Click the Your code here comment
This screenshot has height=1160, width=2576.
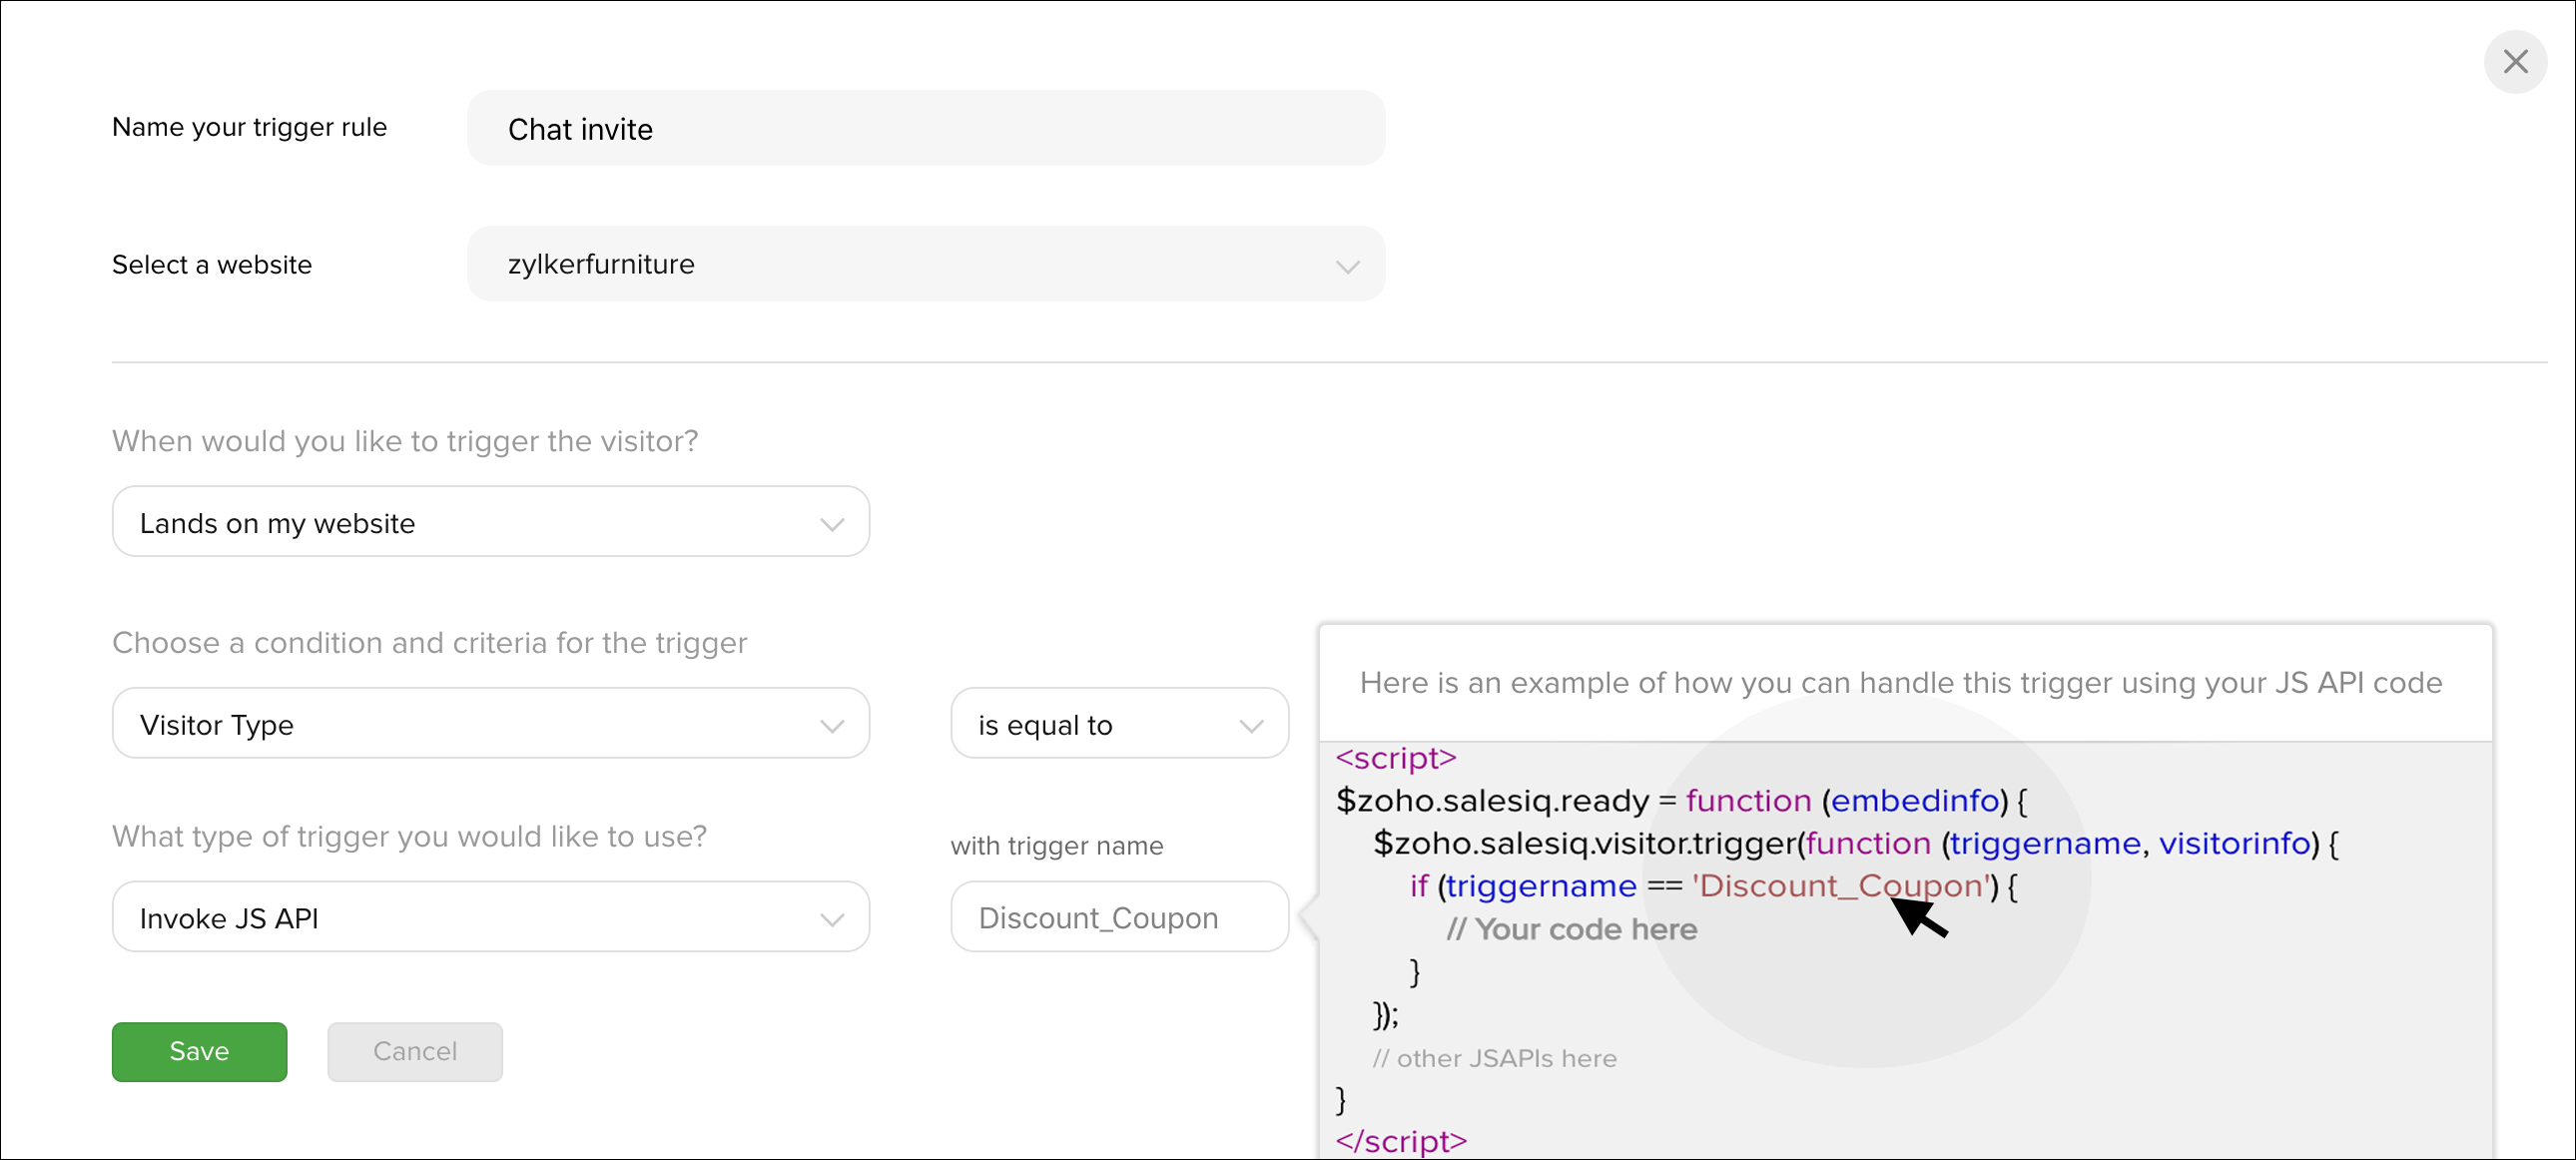[1571, 929]
